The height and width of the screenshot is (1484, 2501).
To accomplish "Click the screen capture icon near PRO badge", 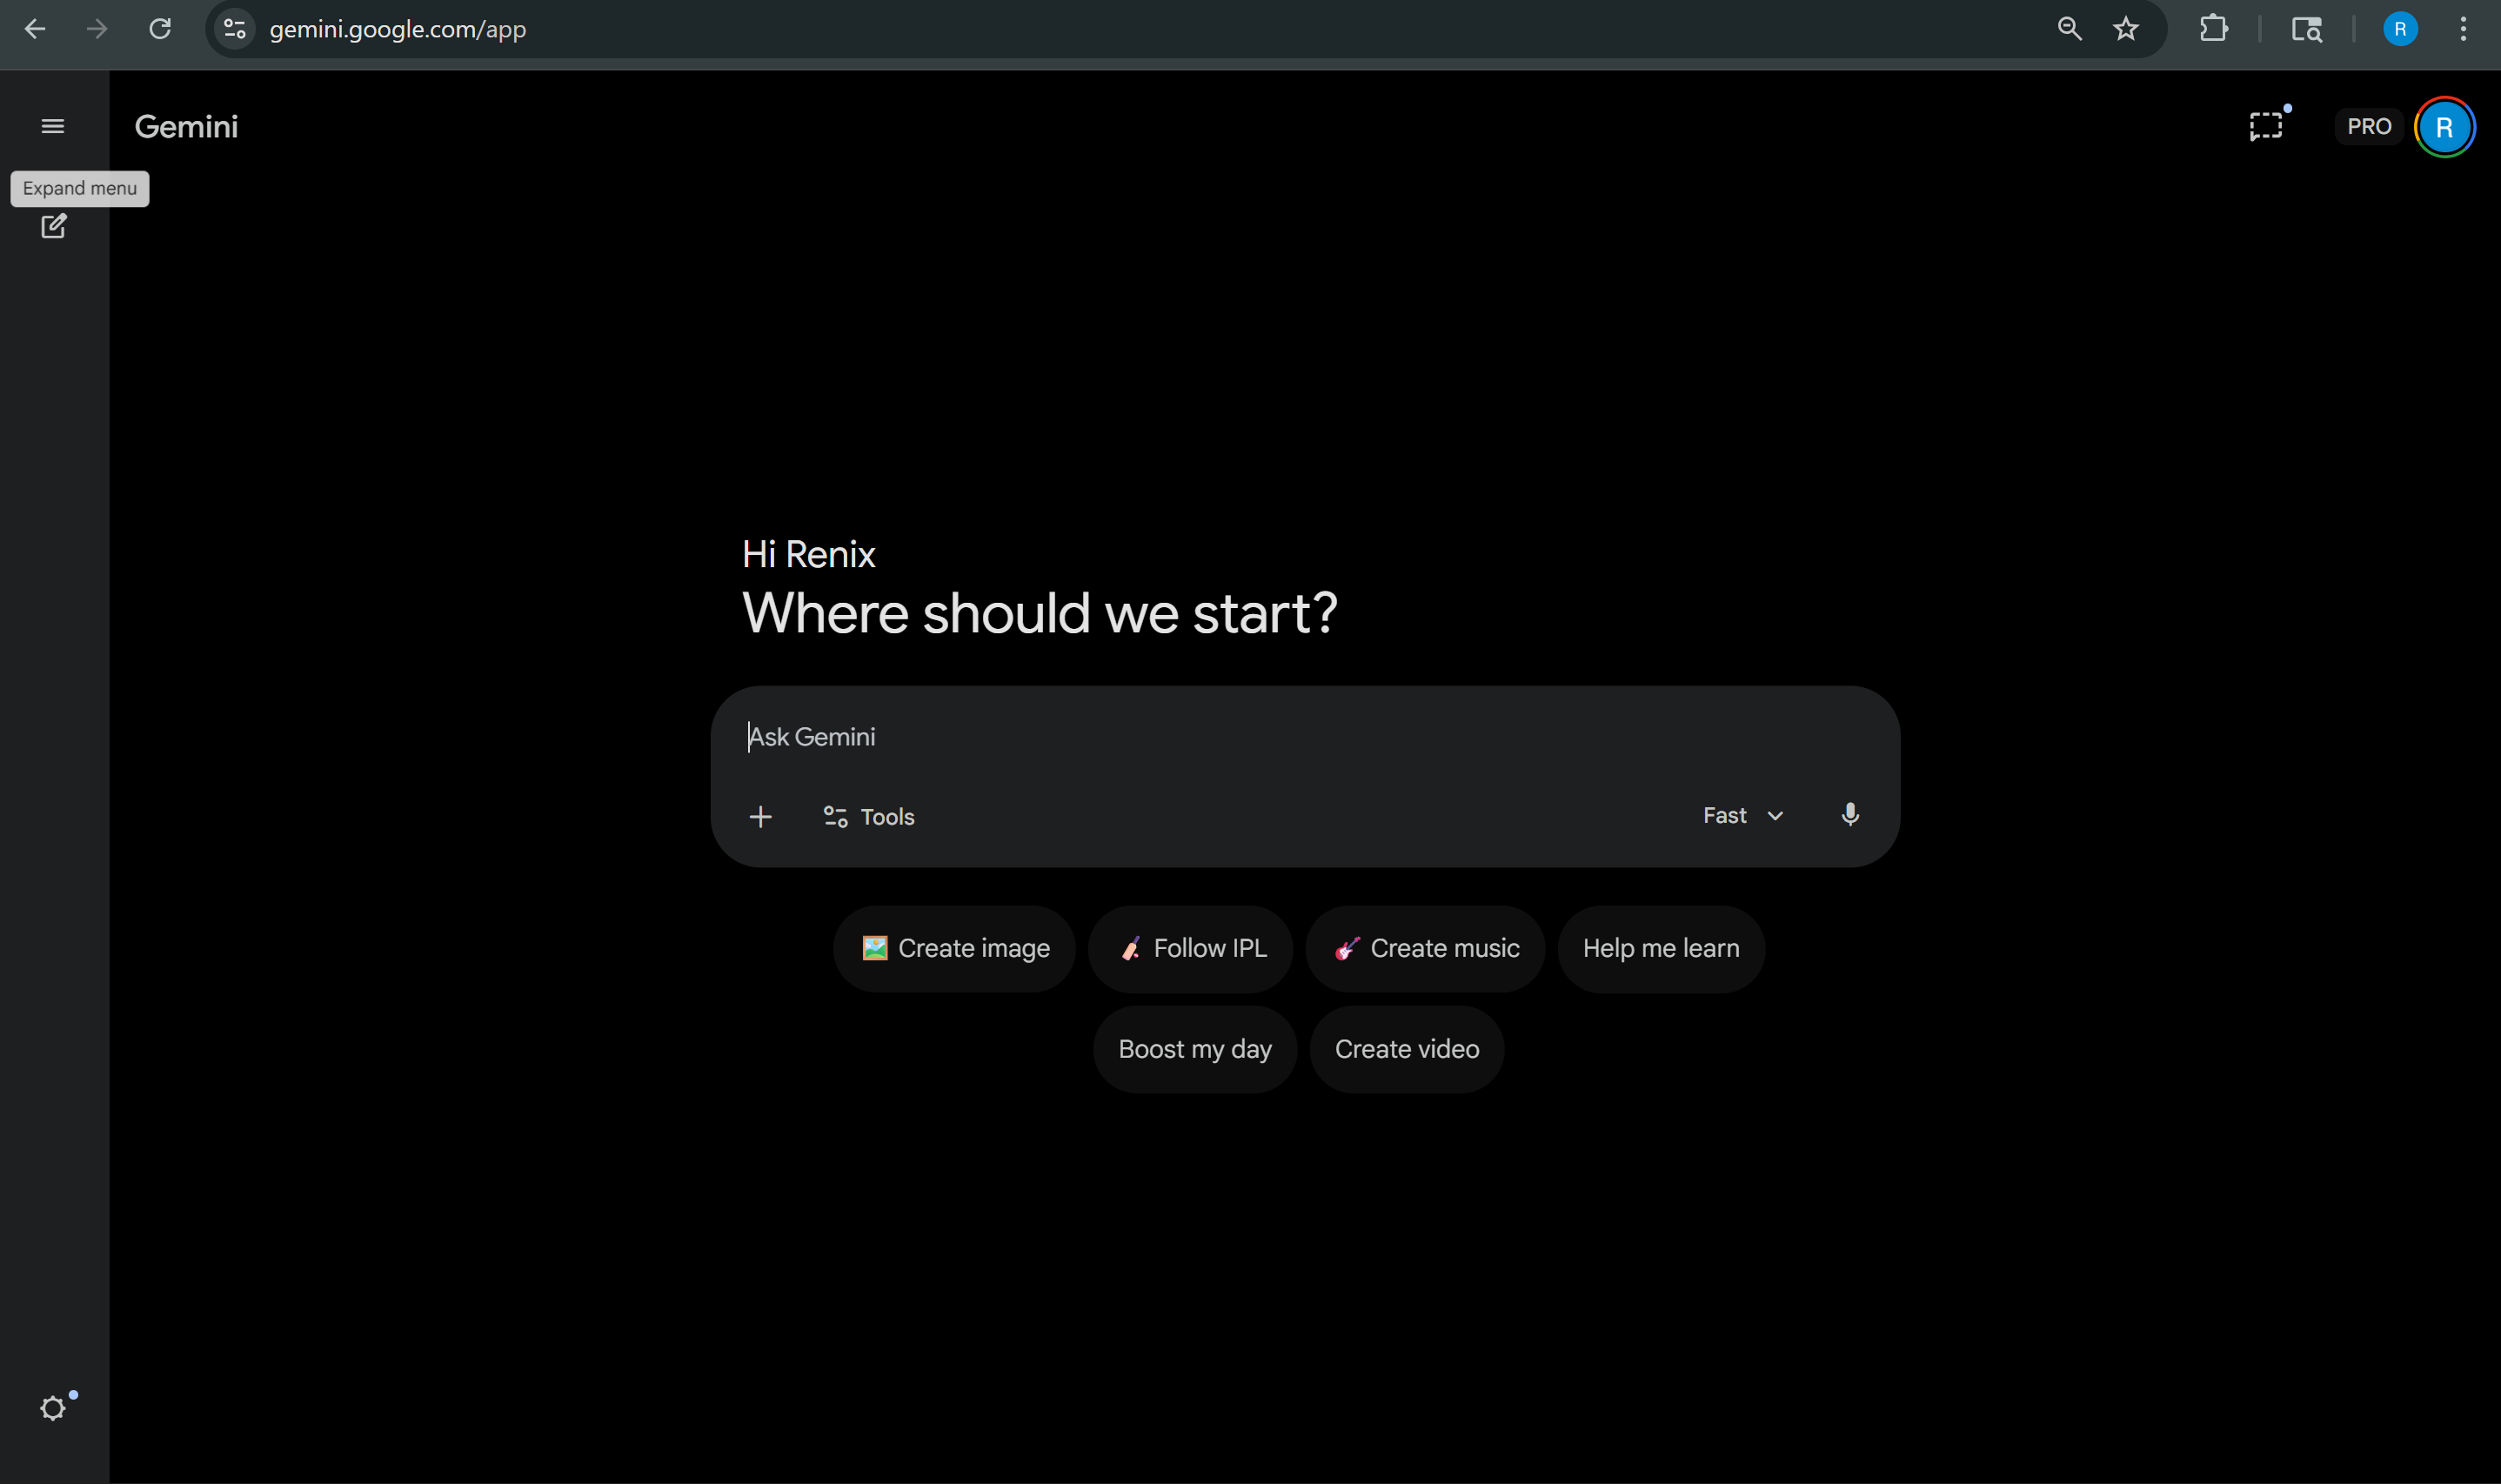I will [2265, 125].
